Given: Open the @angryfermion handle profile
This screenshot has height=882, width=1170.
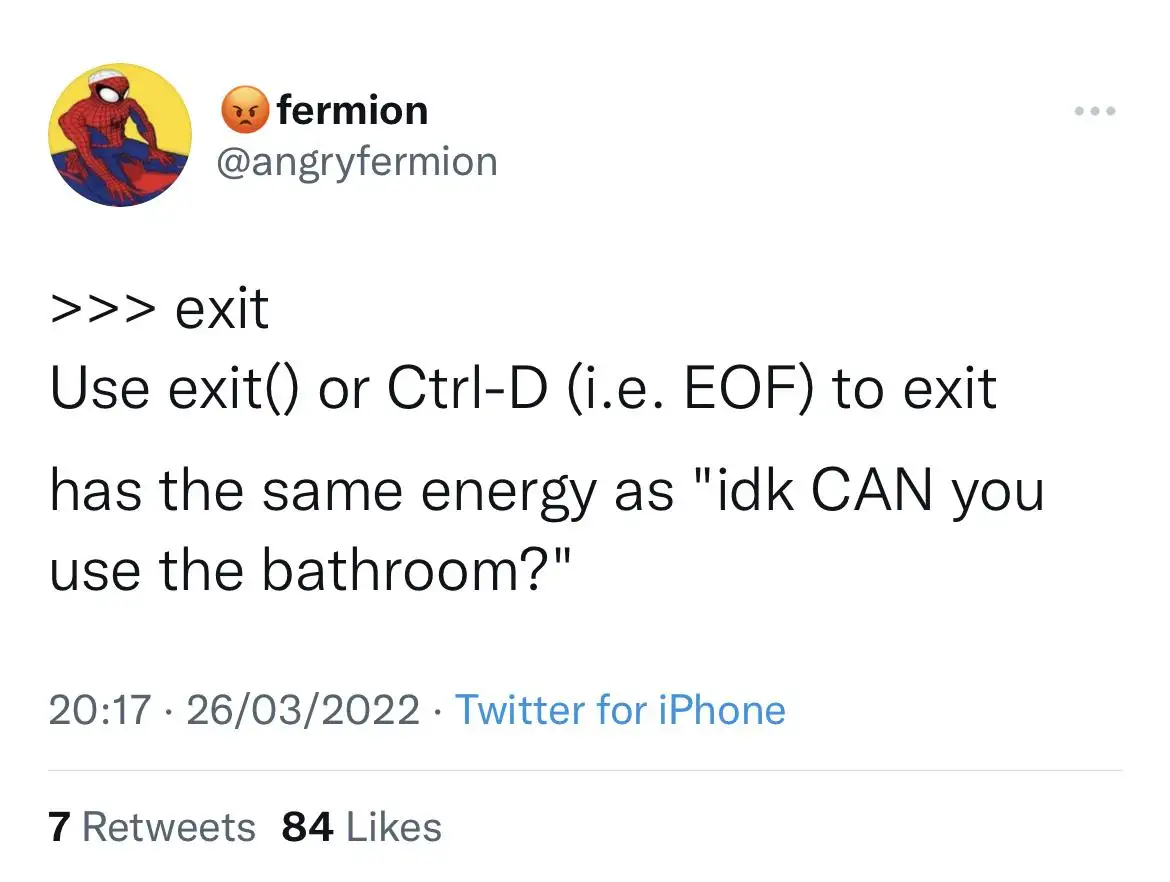Looking at the screenshot, I should click(x=357, y=160).
